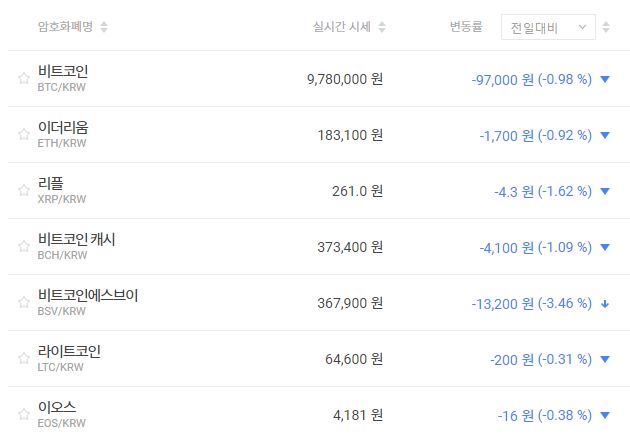Click the 변동률 column header
The width and height of the screenshot is (630, 438).
pos(466,27)
